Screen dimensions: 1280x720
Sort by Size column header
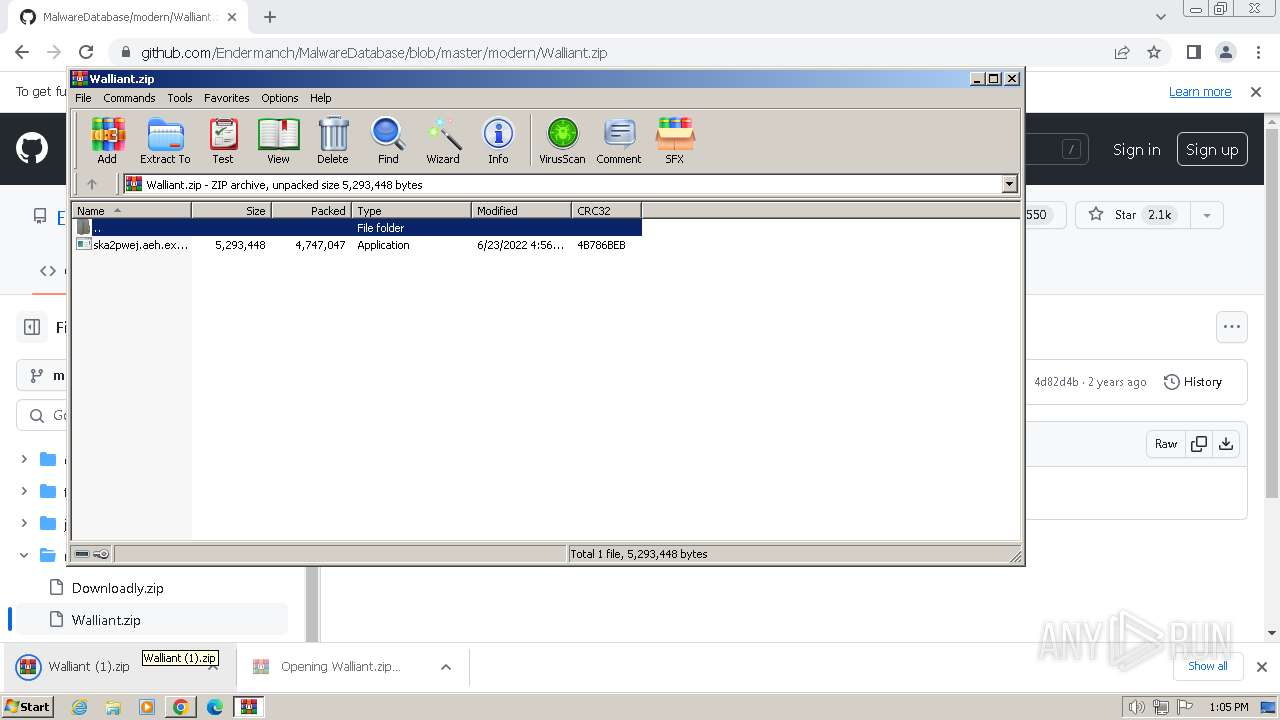[231, 210]
